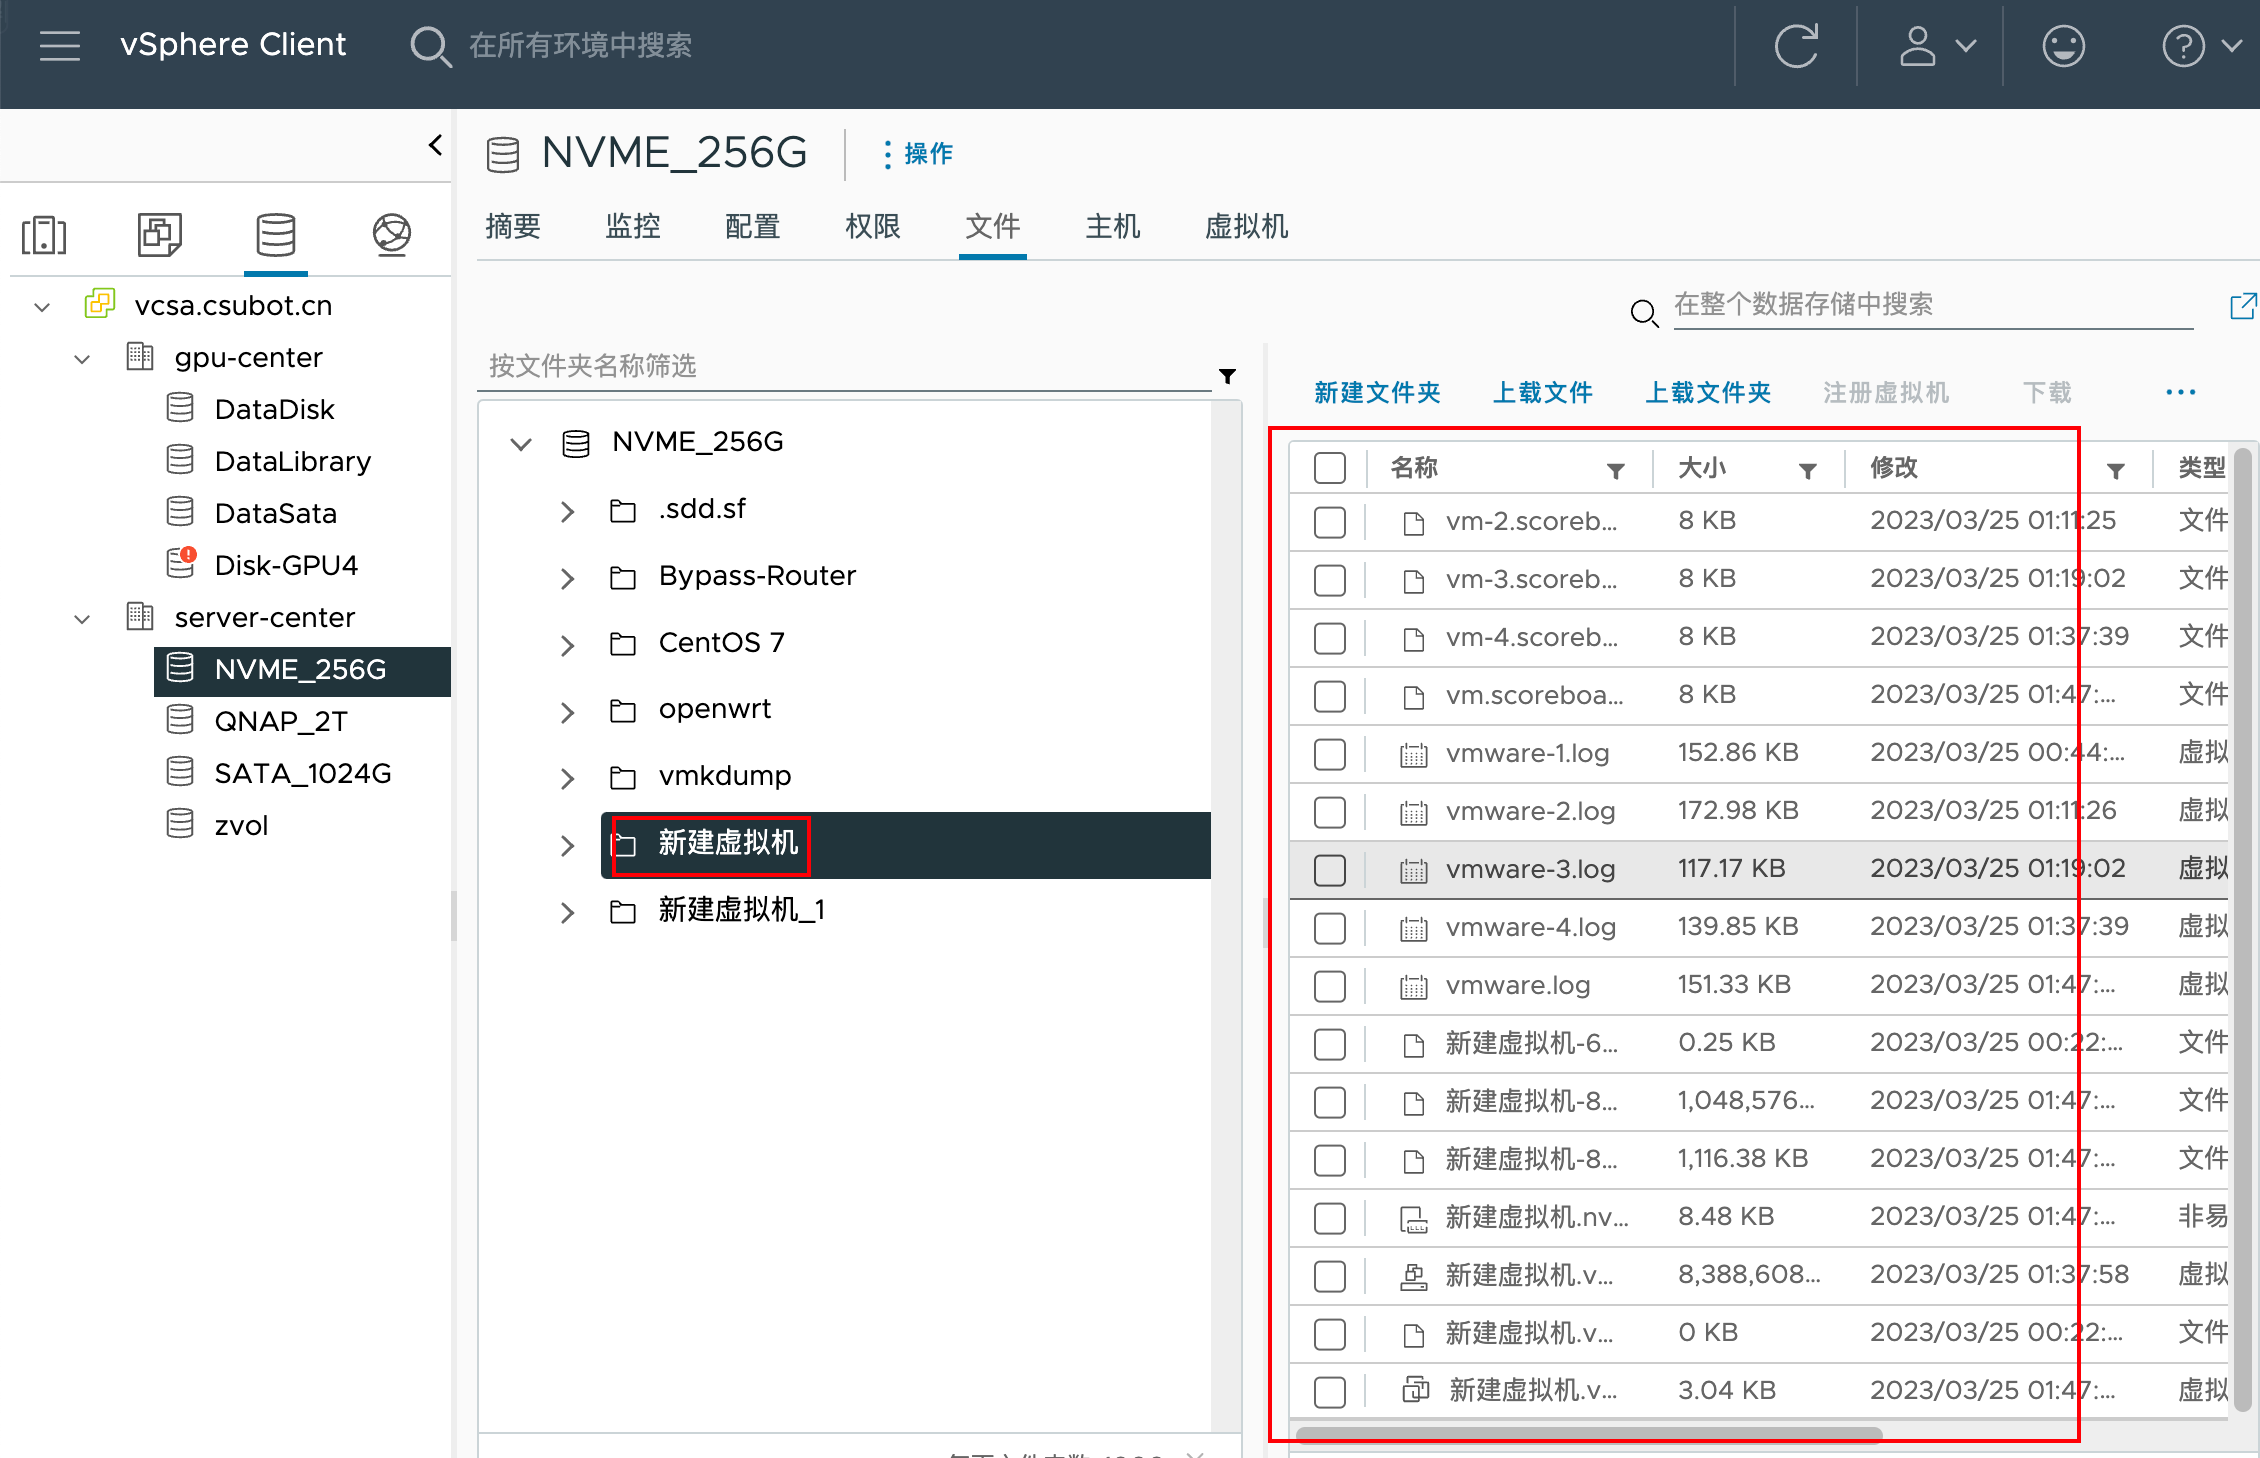The height and width of the screenshot is (1458, 2260).
Task: Toggle the select-all checkbox in header
Action: [x=1329, y=468]
